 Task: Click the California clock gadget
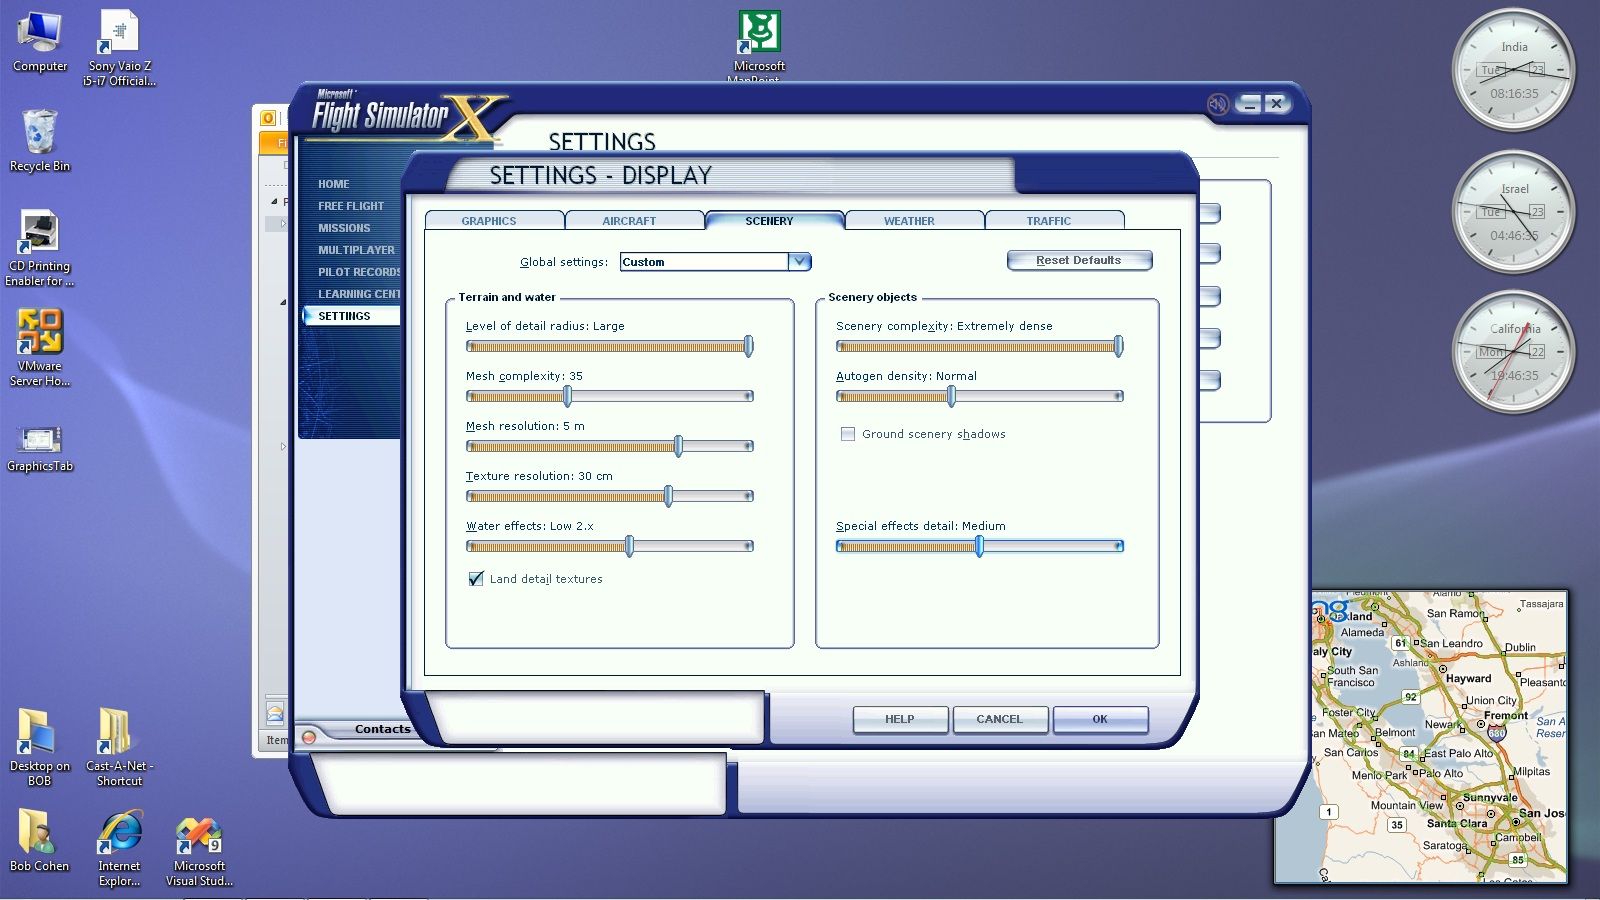1514,352
